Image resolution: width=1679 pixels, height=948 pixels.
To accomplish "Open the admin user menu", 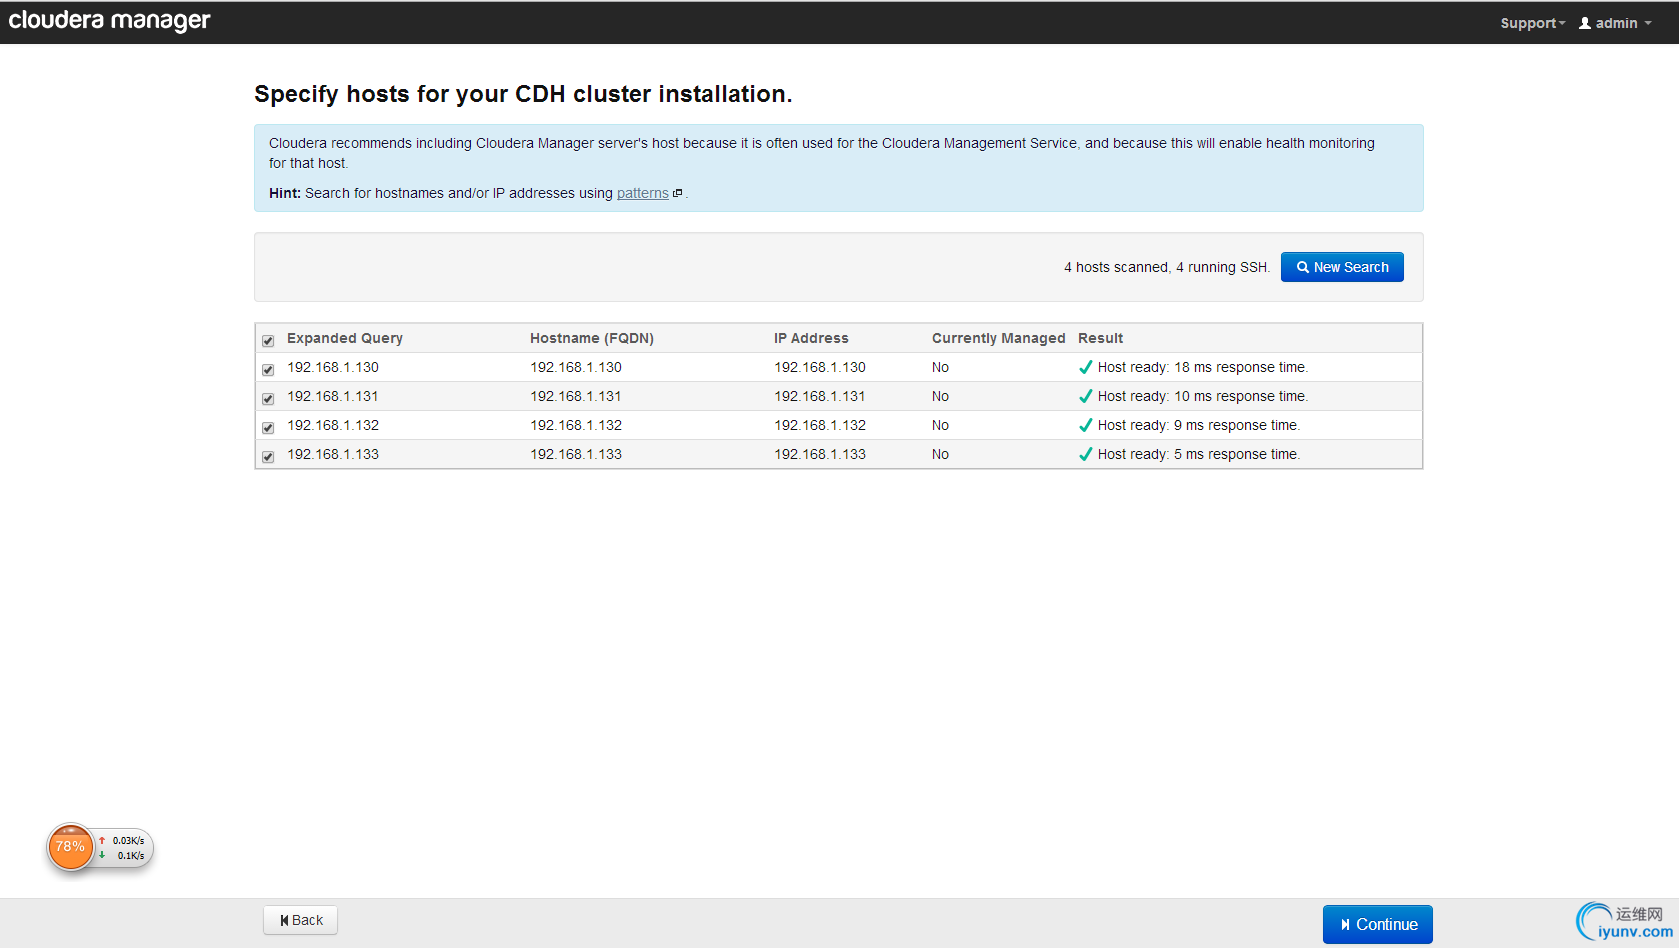I will tap(1615, 23).
